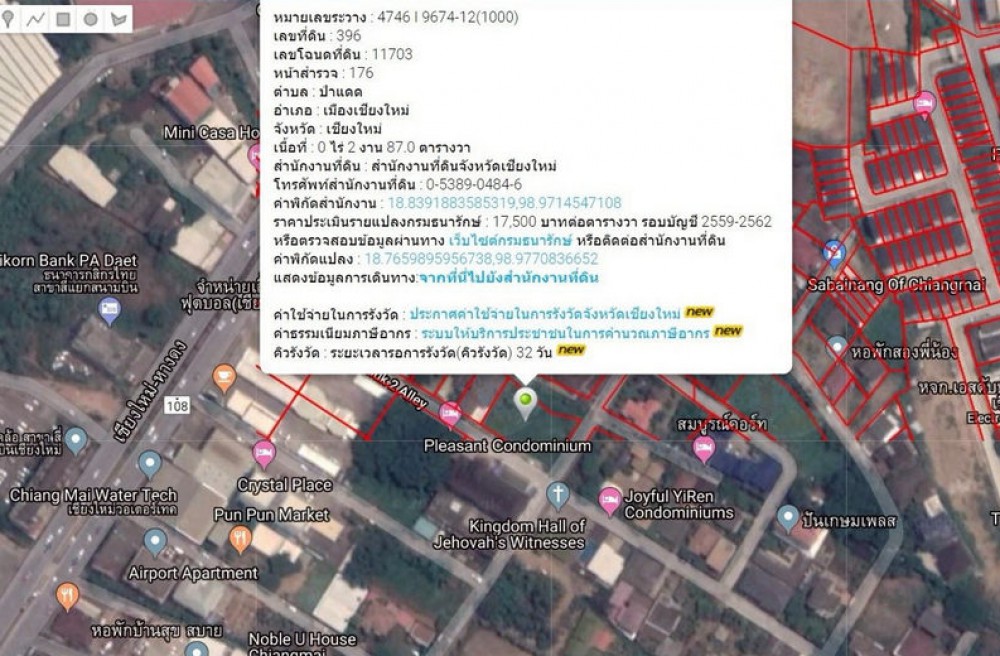Select the polygon drawing tool
This screenshot has height=656, width=1000.
[x=118, y=18]
